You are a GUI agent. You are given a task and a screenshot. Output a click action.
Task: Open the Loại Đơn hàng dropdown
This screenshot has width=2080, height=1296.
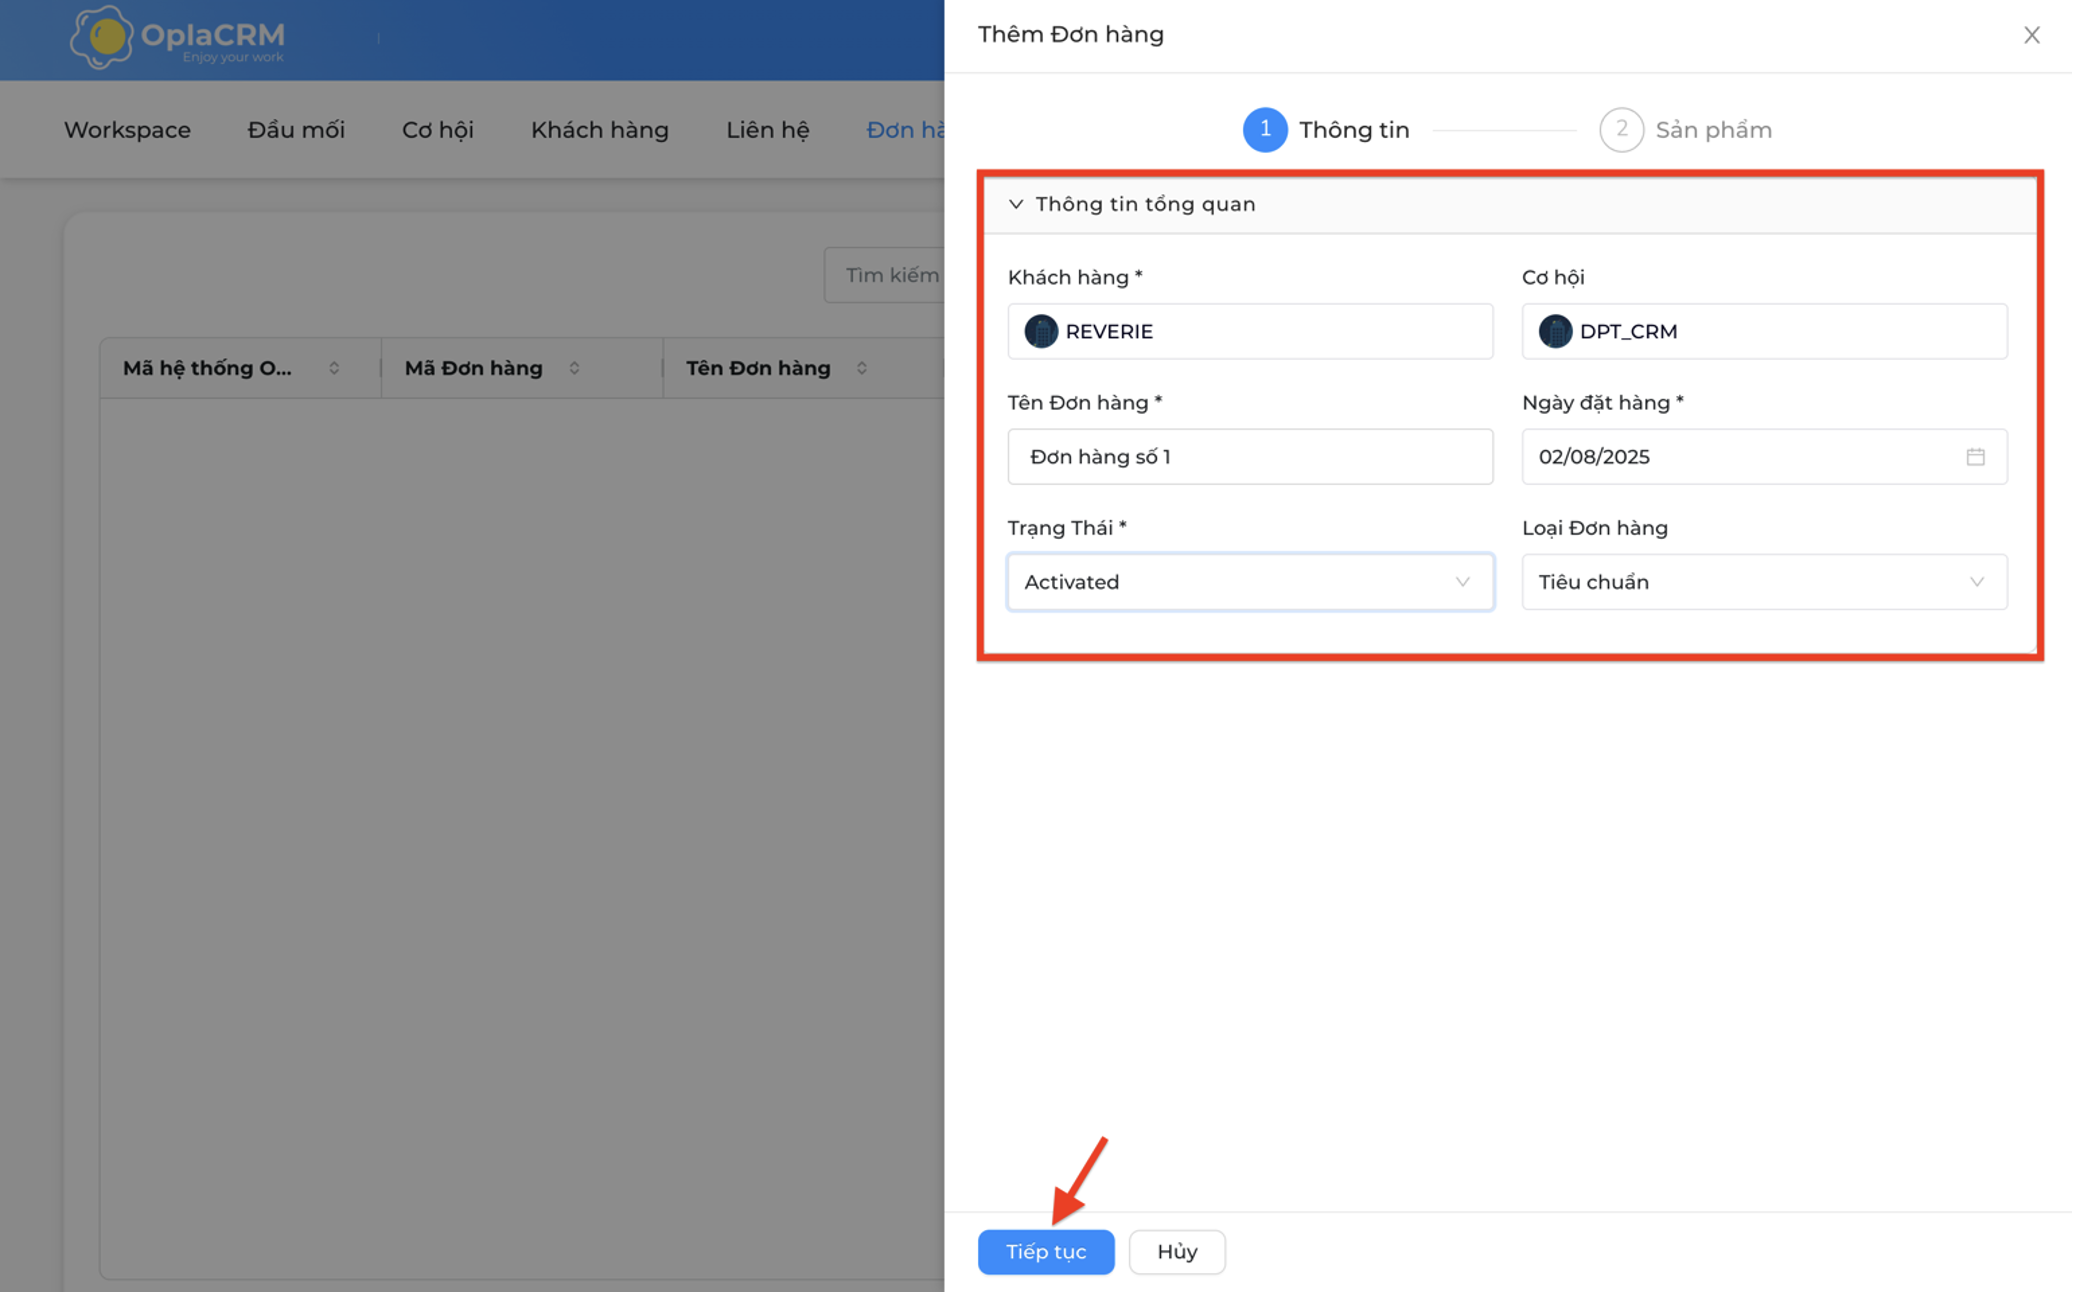1764,582
